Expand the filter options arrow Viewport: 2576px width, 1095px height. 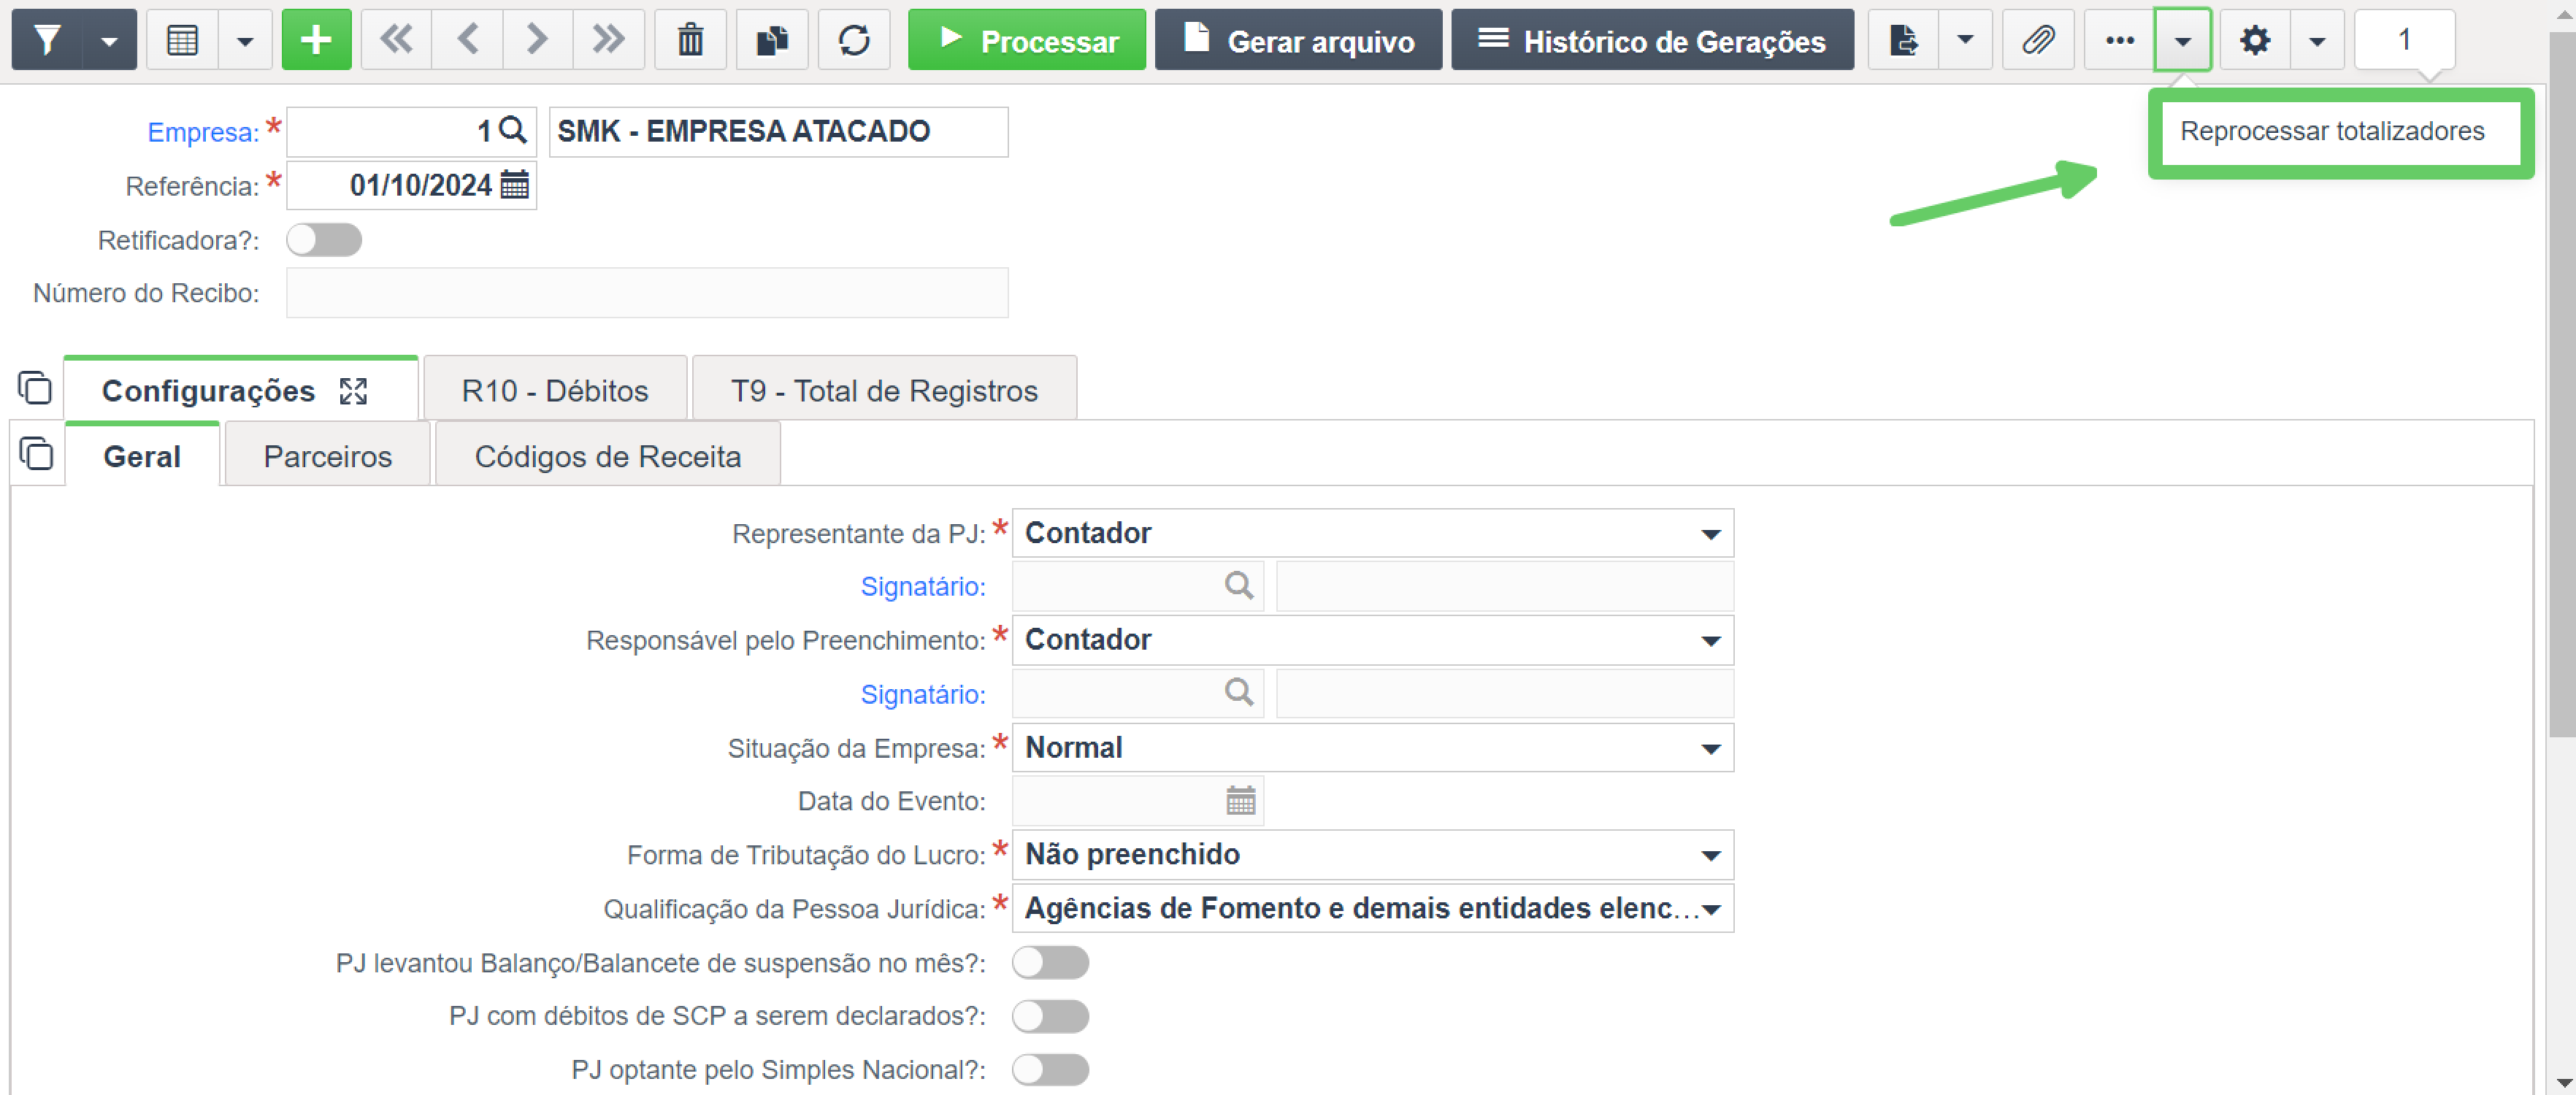point(110,40)
